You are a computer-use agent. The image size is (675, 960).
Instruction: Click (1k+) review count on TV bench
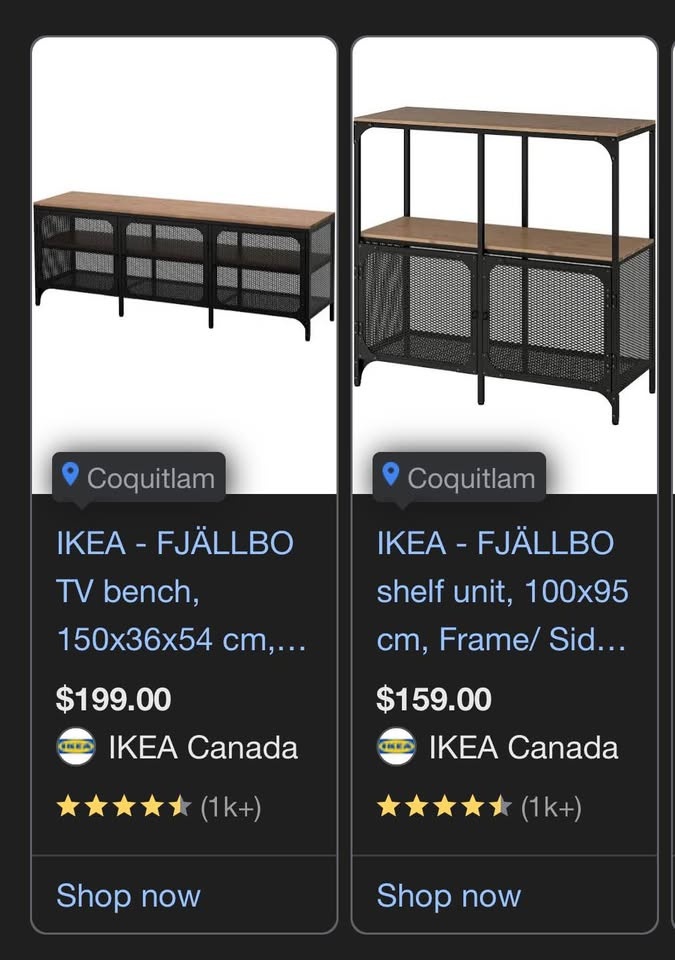[231, 808]
